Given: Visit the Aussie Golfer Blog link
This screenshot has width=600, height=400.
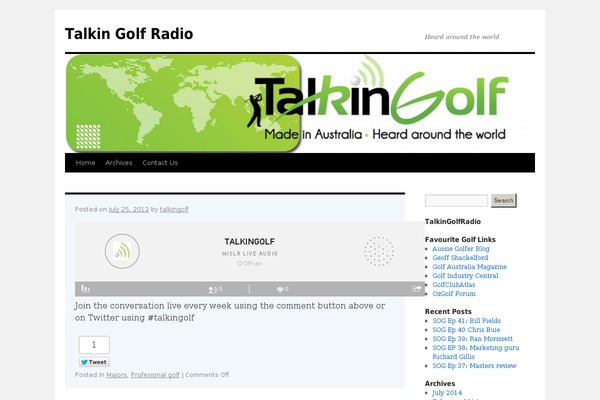Looking at the screenshot, I should pos(461,249).
